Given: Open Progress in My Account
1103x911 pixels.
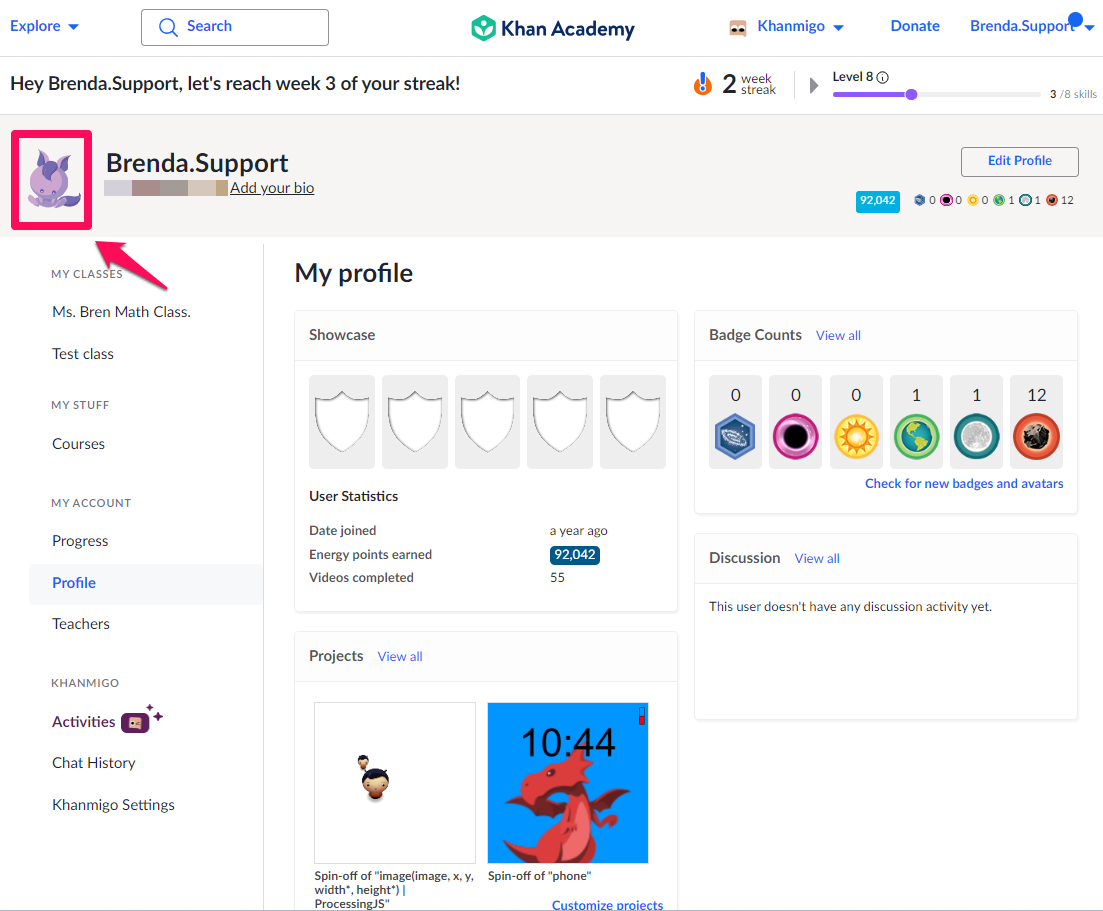Looking at the screenshot, I should tap(80, 541).
